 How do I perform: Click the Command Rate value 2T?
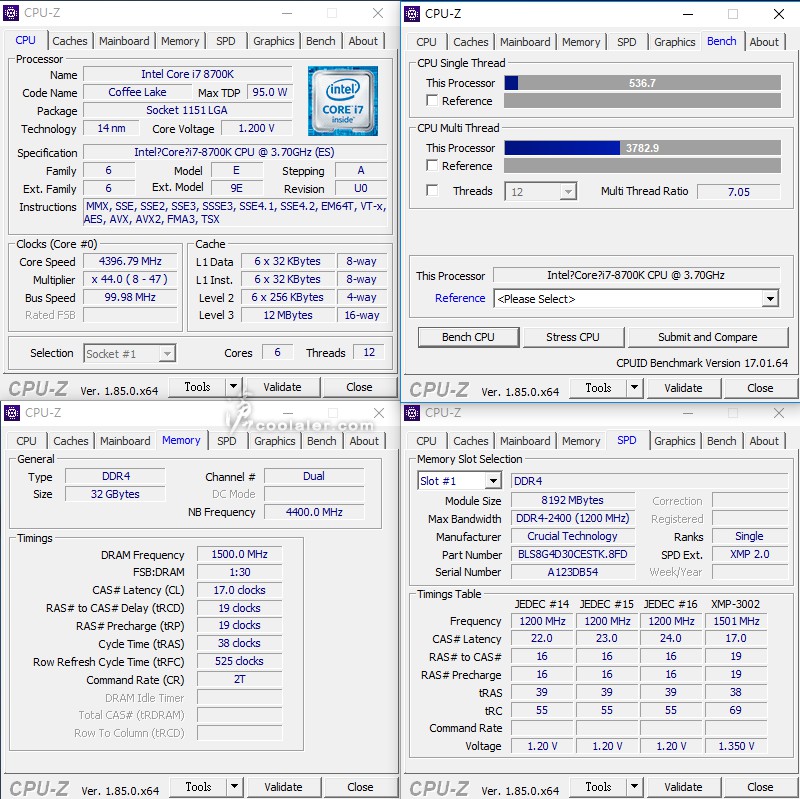[240, 679]
